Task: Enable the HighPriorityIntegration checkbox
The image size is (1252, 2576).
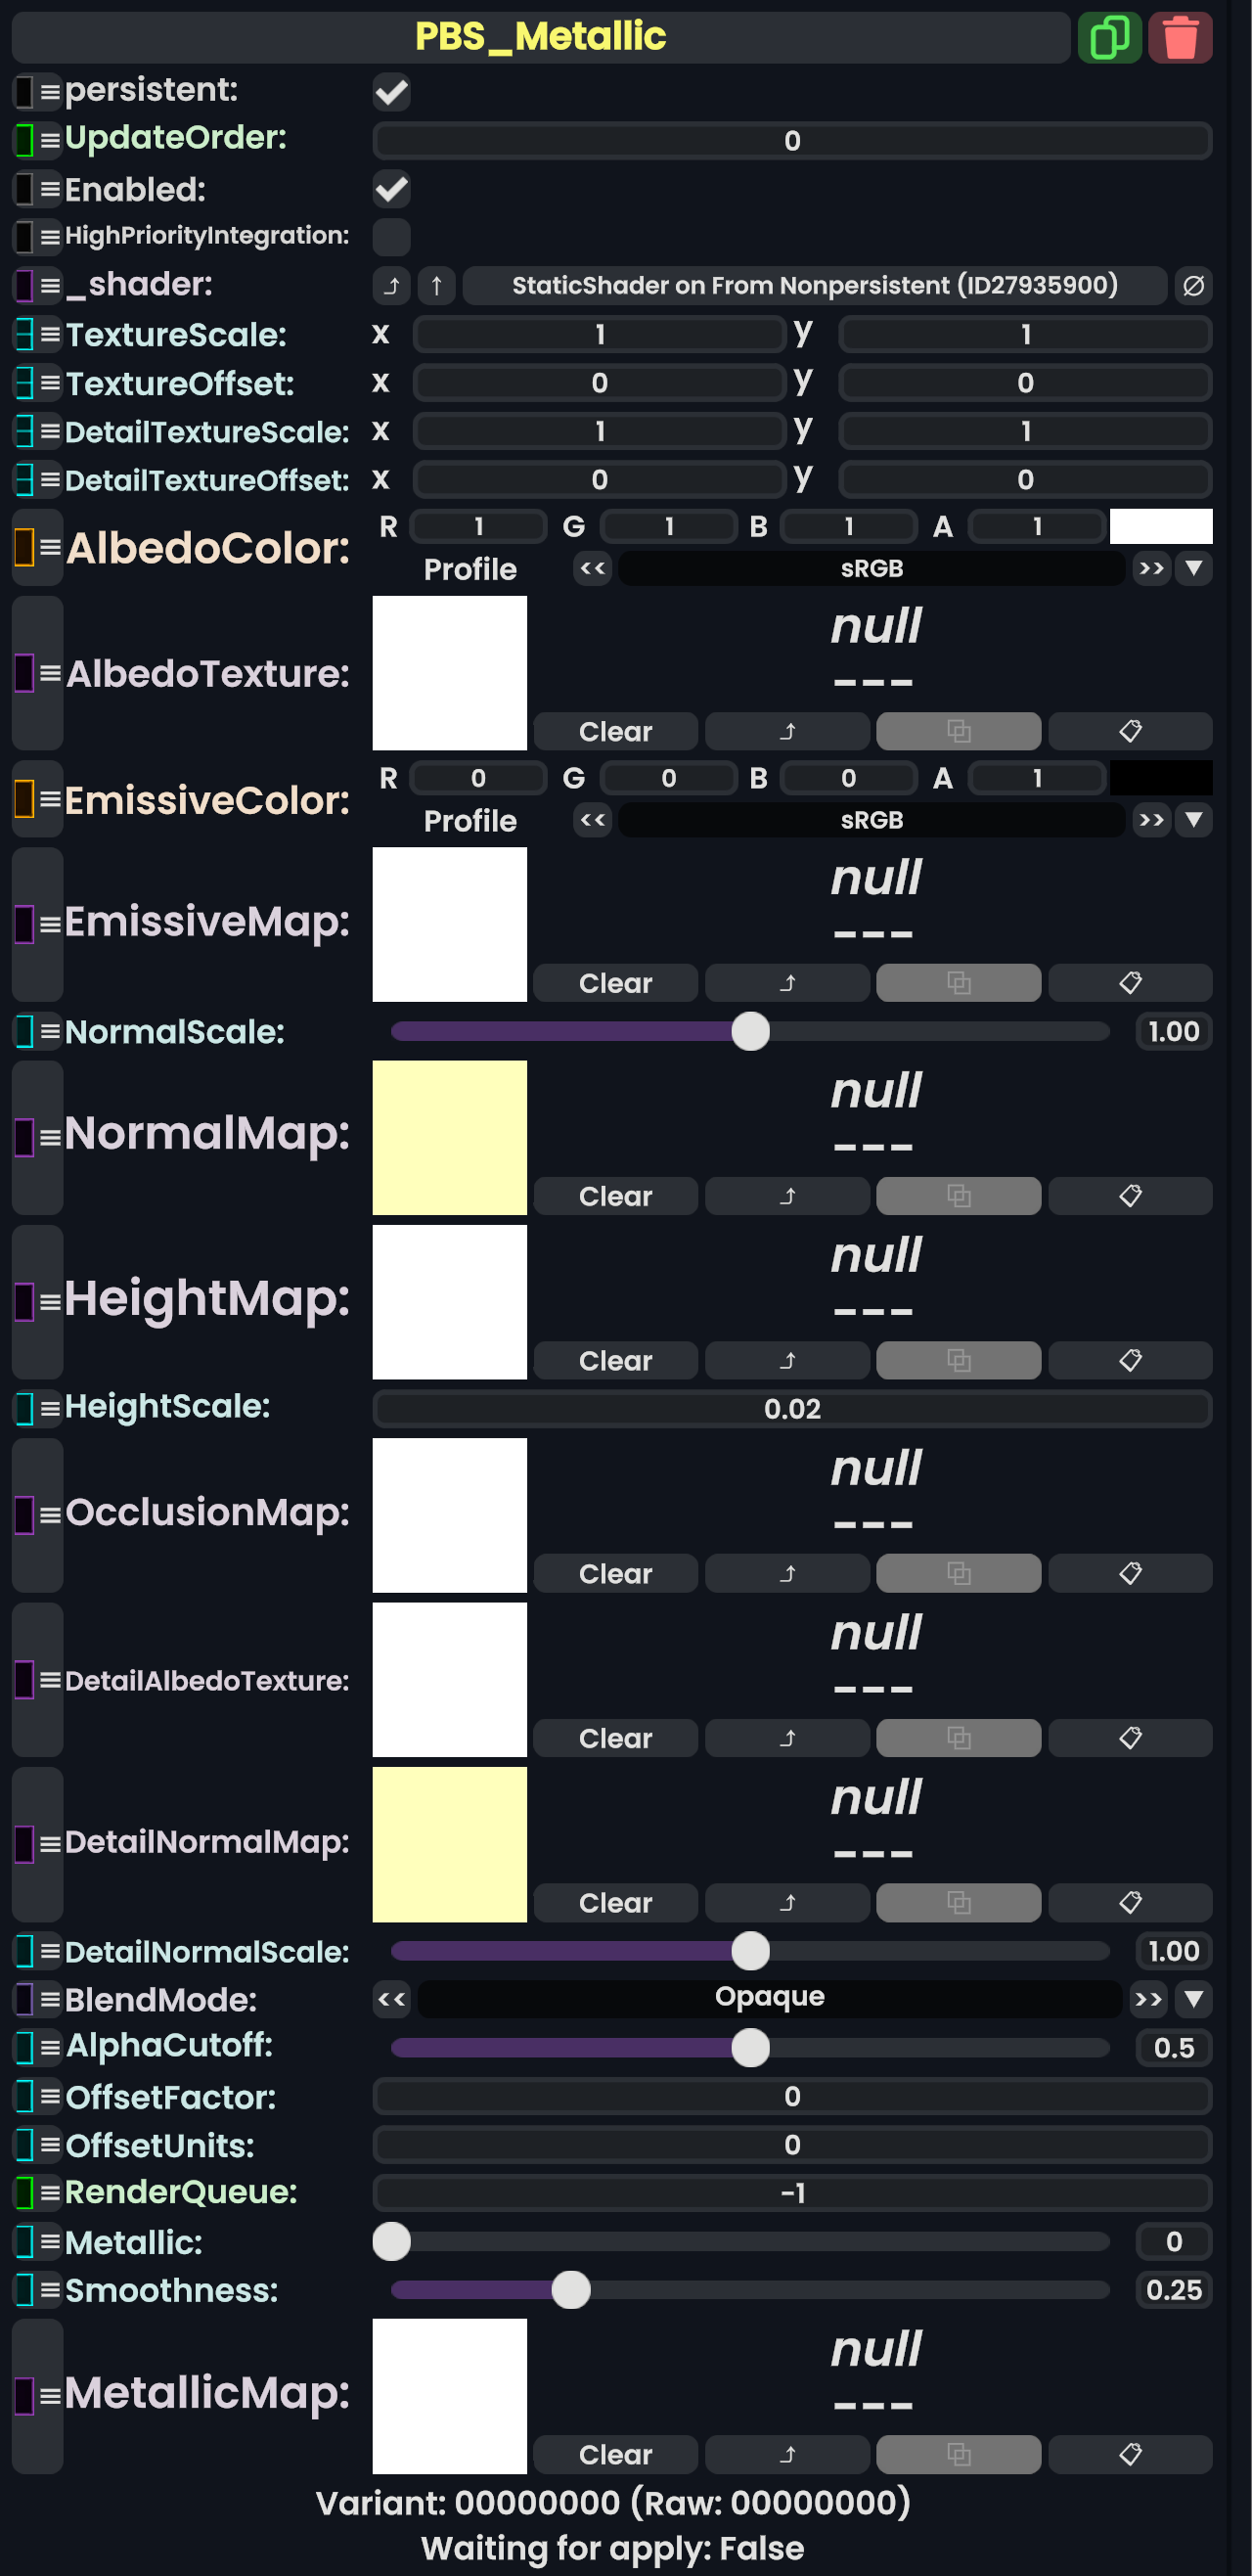Action: (x=391, y=237)
